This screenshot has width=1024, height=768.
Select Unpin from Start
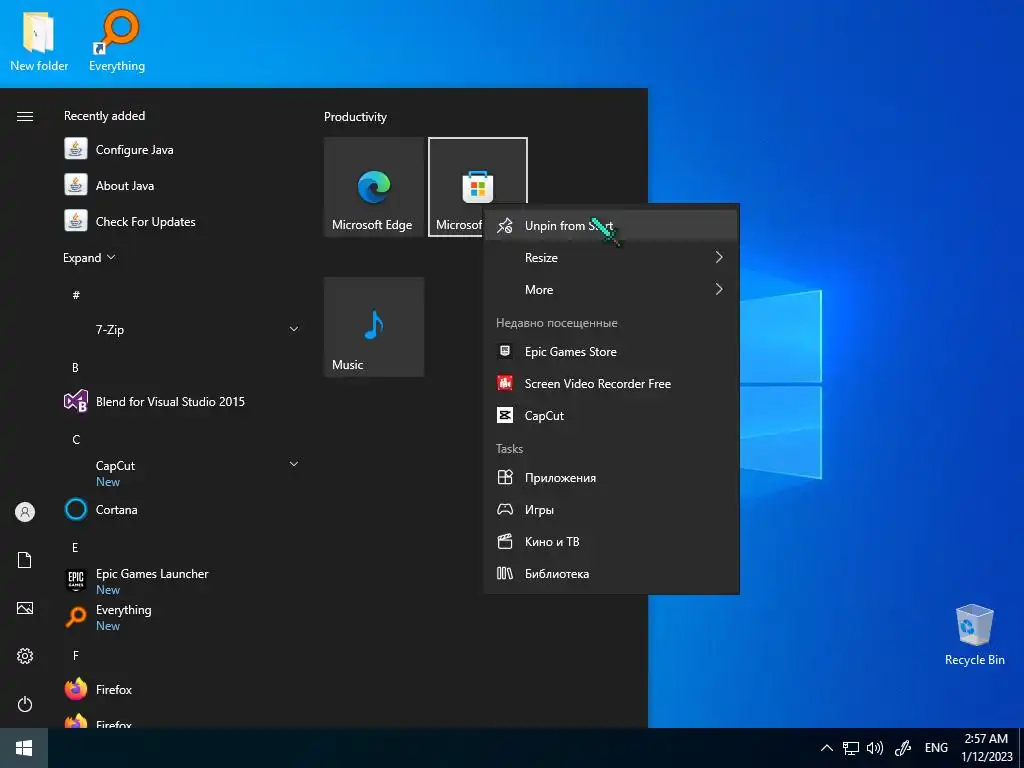(x=611, y=225)
